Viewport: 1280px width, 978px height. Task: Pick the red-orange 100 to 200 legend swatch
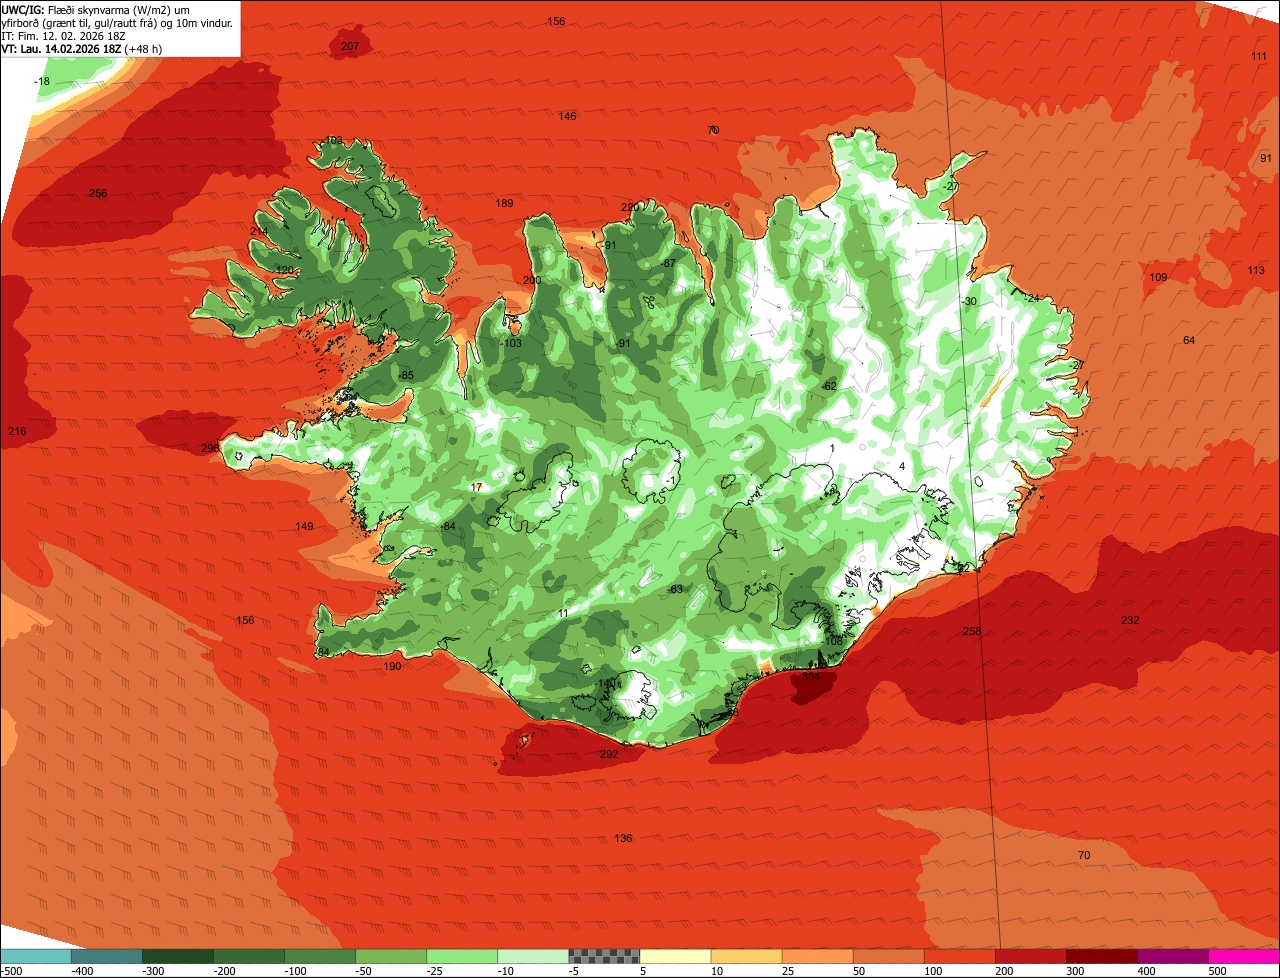[959, 956]
